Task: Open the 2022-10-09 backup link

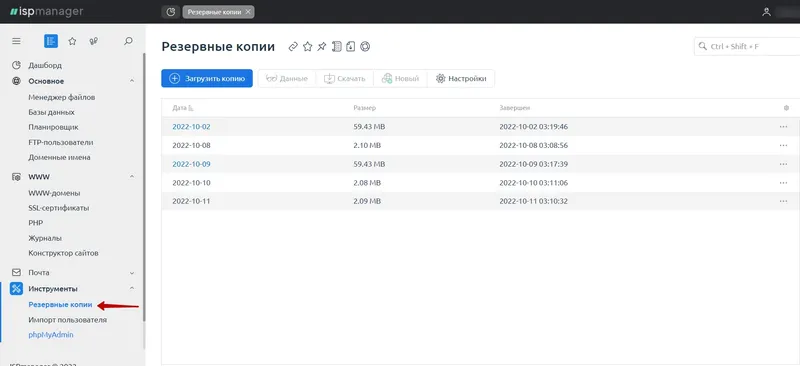Action: [191, 164]
